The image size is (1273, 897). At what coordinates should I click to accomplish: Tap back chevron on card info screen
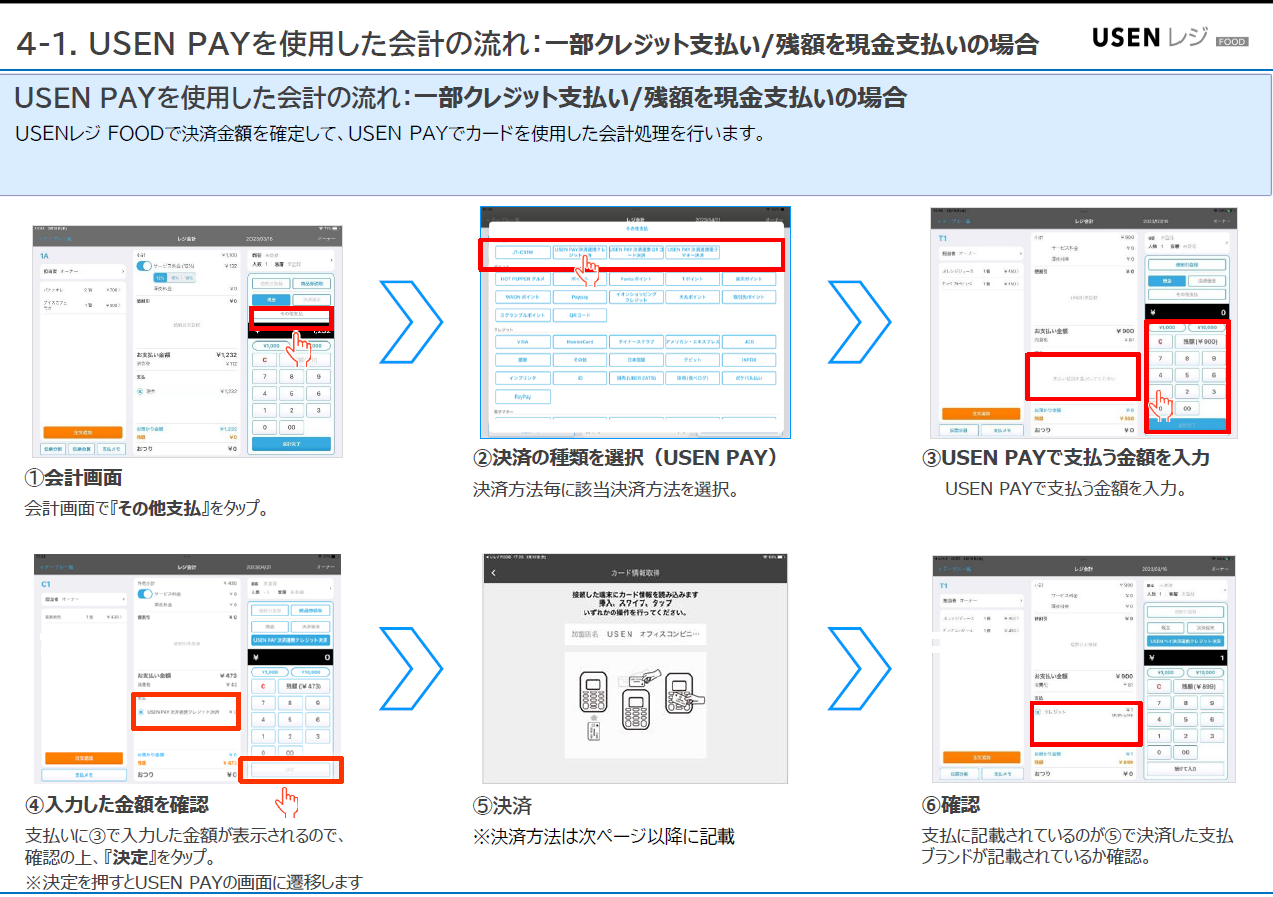pyautogui.click(x=493, y=573)
